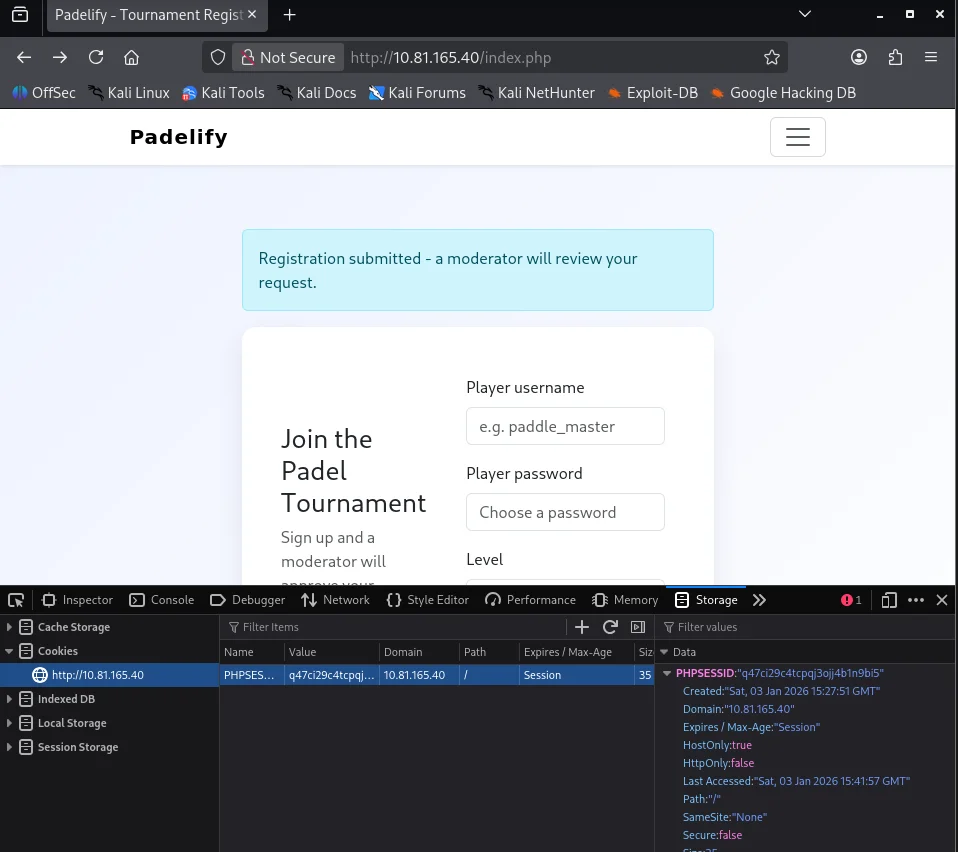Select the PHPSESSID cookie row
The height and width of the screenshot is (852, 958).
pos(436,675)
